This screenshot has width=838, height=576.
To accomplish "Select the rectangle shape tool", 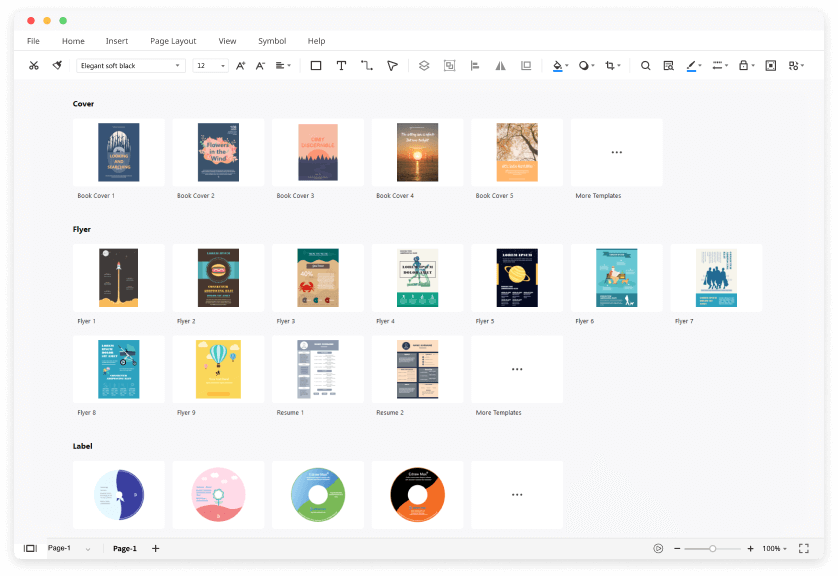I will pyautogui.click(x=316, y=66).
